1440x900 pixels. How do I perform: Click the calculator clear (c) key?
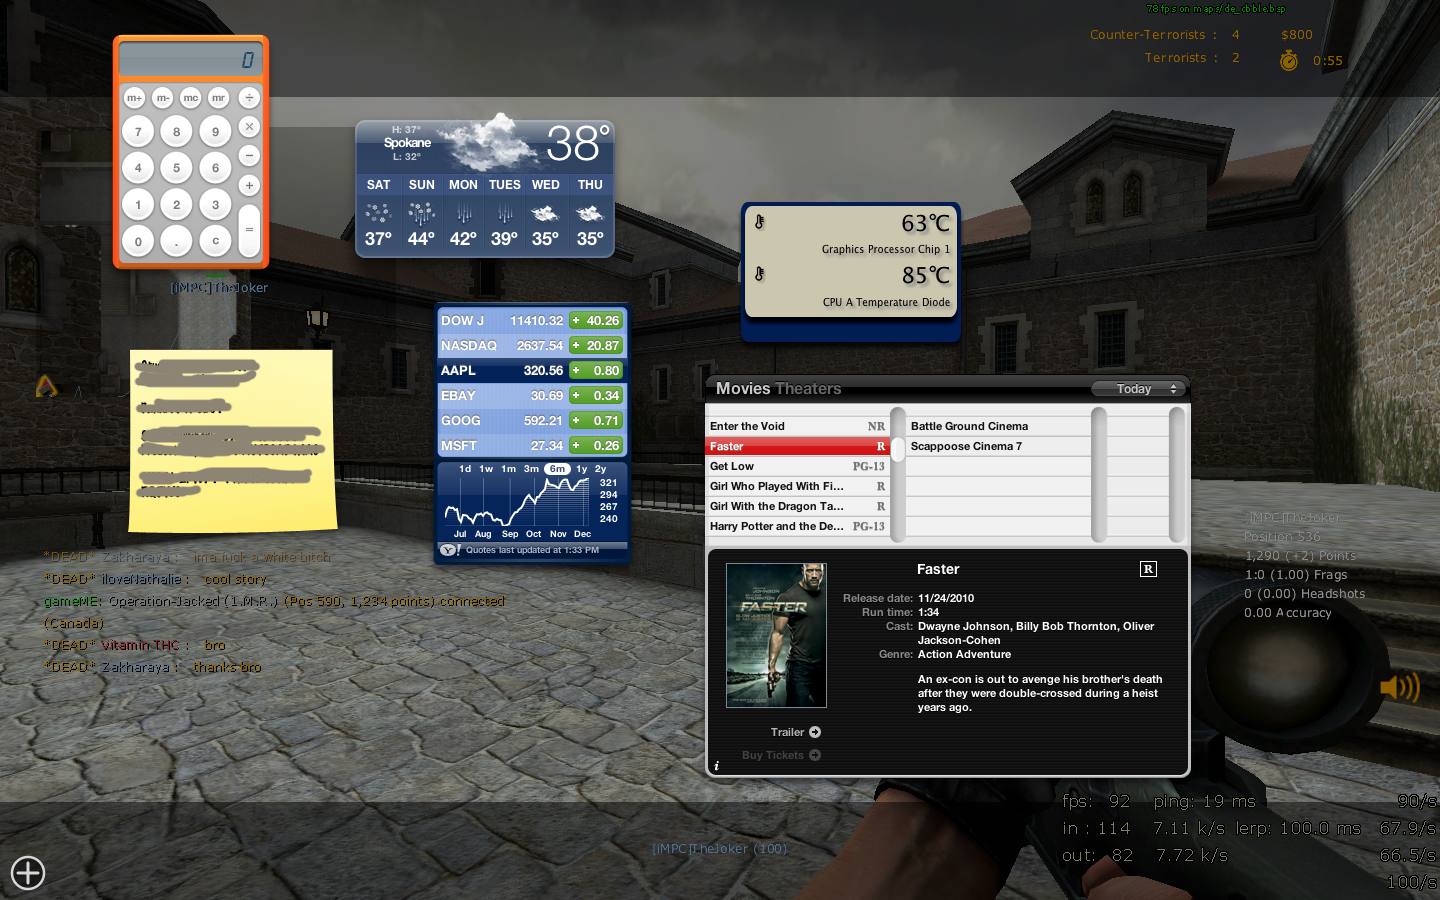[x=215, y=241]
